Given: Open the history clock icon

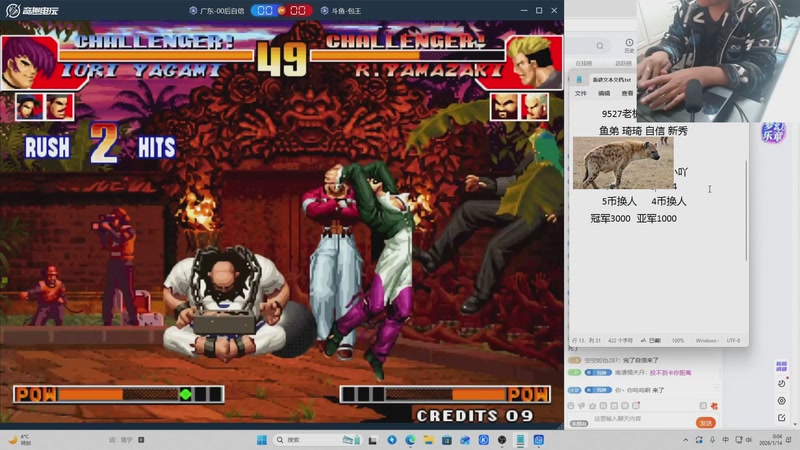Looking at the screenshot, I should [x=629, y=45].
